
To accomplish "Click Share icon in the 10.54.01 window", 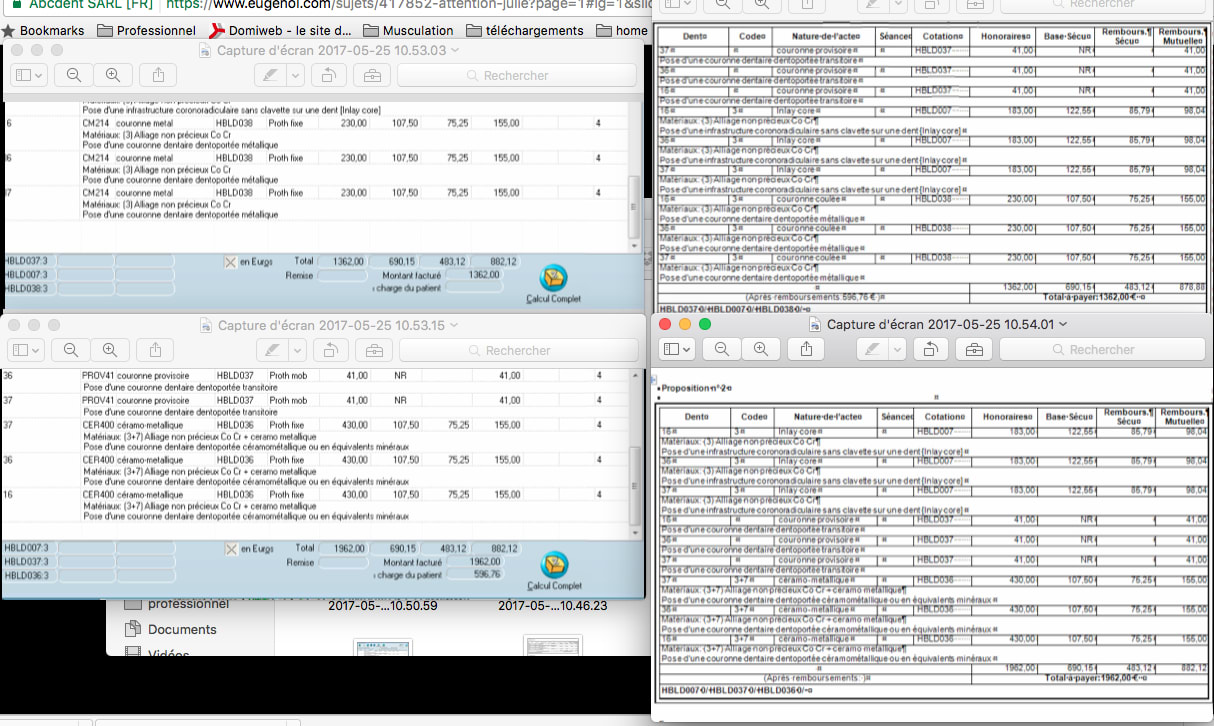I will (808, 349).
